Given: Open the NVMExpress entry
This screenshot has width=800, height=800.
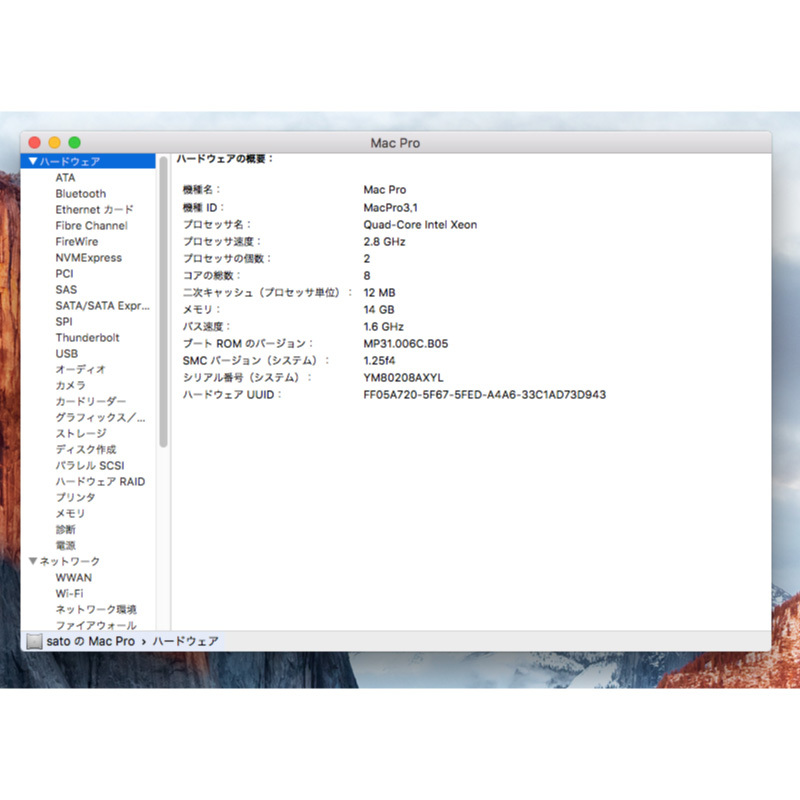Looking at the screenshot, I should 88,257.
